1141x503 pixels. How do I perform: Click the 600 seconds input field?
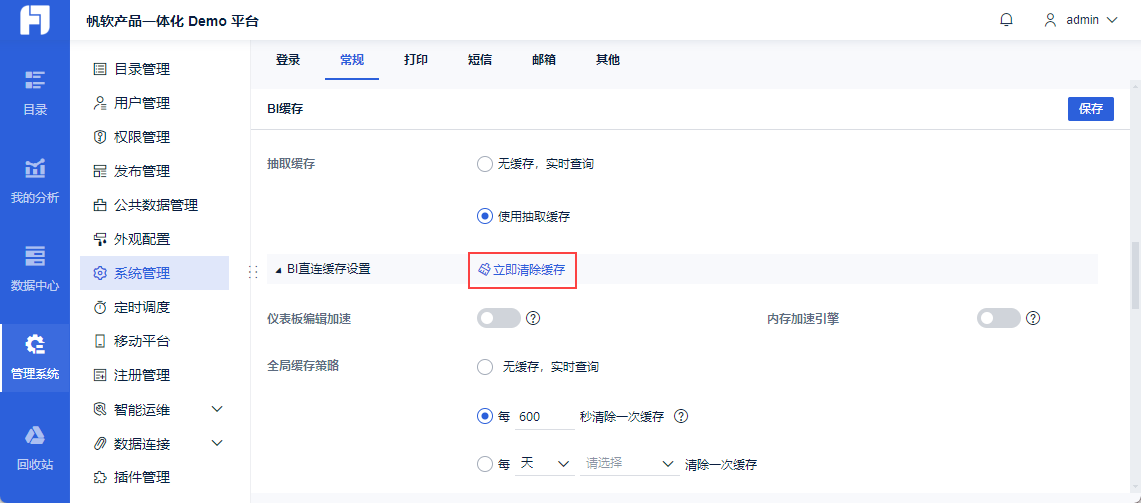pyautogui.click(x=545, y=417)
